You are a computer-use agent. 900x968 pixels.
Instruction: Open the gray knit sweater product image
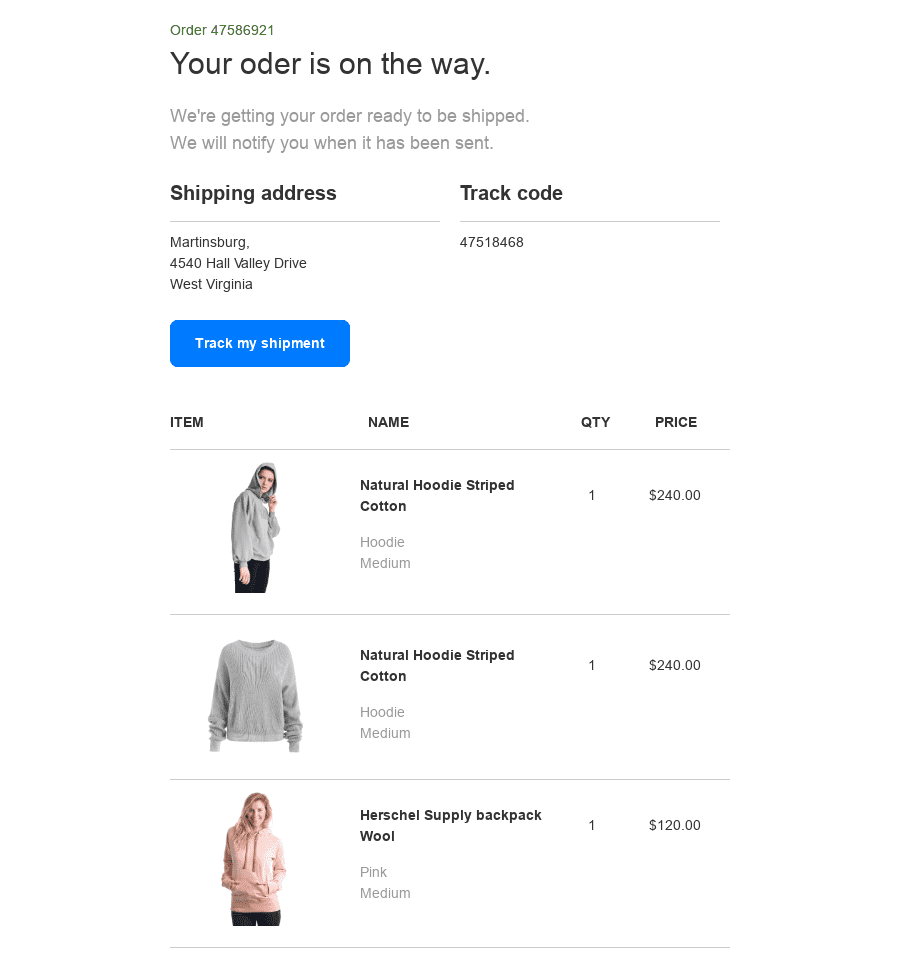[x=255, y=696]
